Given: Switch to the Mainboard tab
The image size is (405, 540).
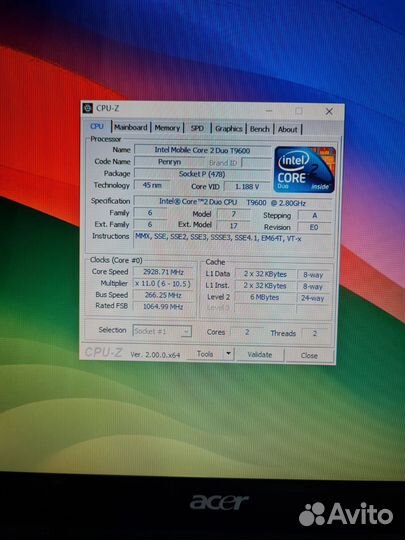Looking at the screenshot, I should tap(131, 127).
